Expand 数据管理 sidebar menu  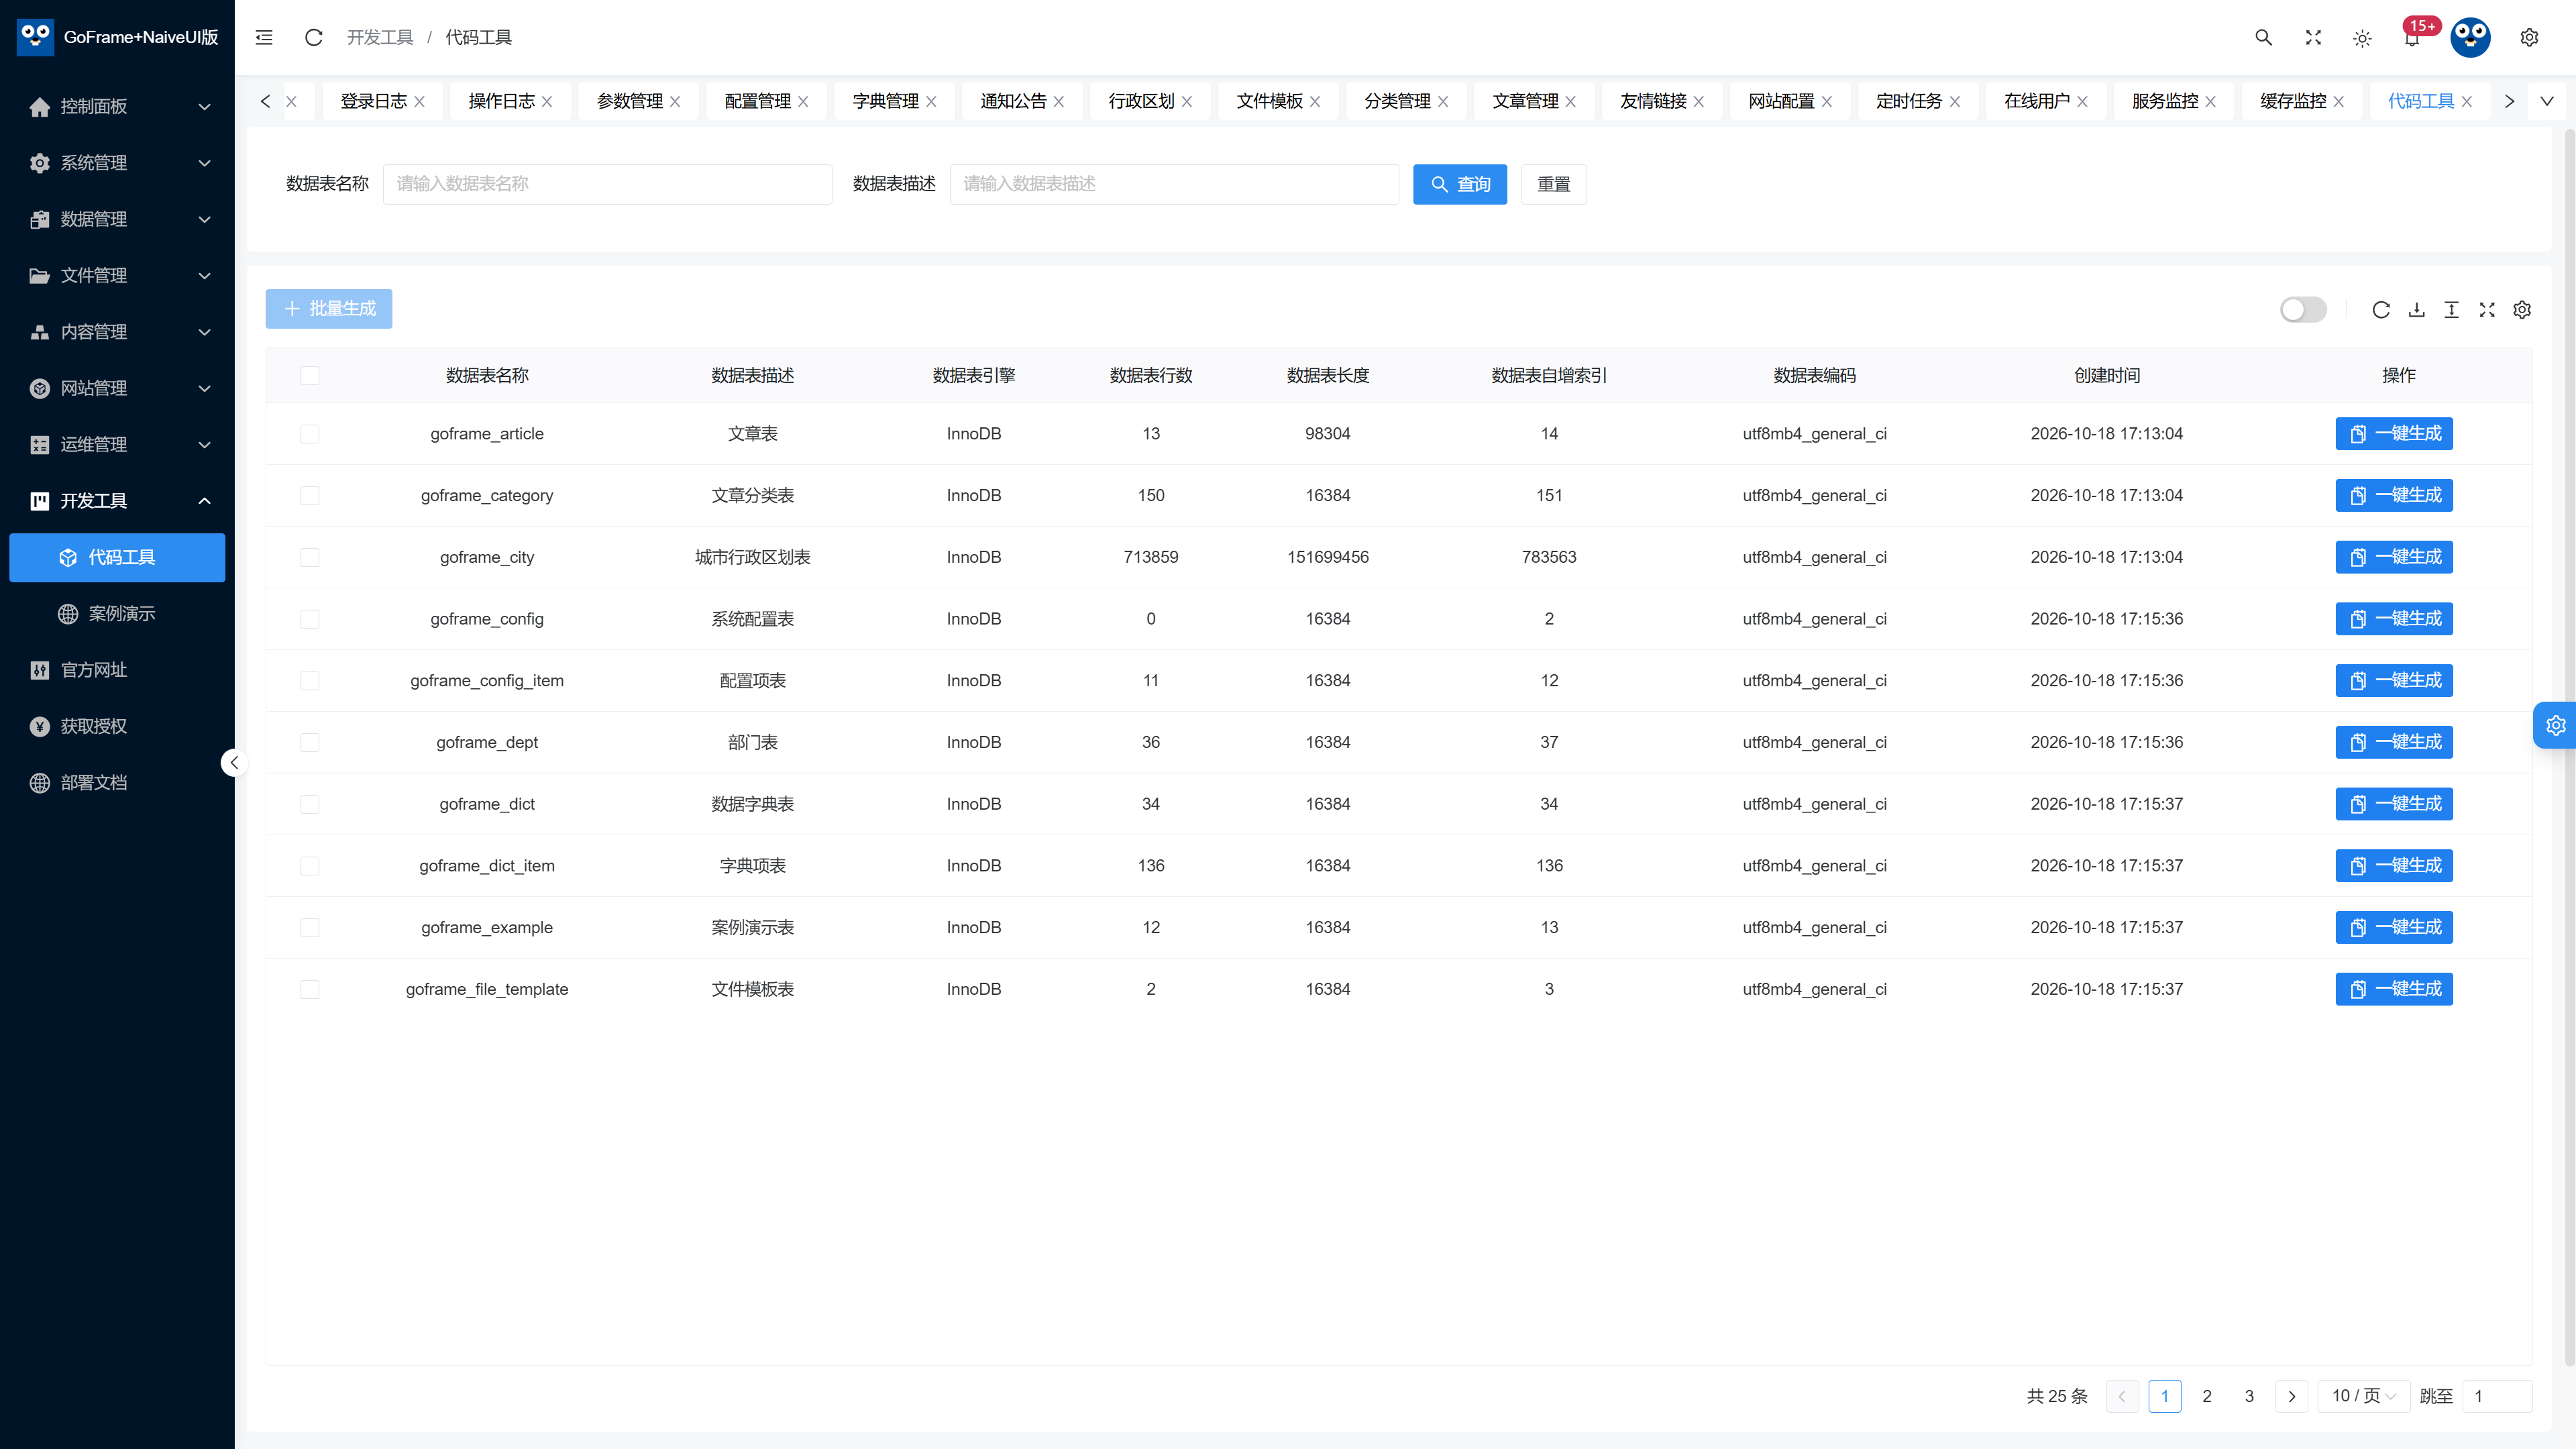pyautogui.click(x=117, y=219)
